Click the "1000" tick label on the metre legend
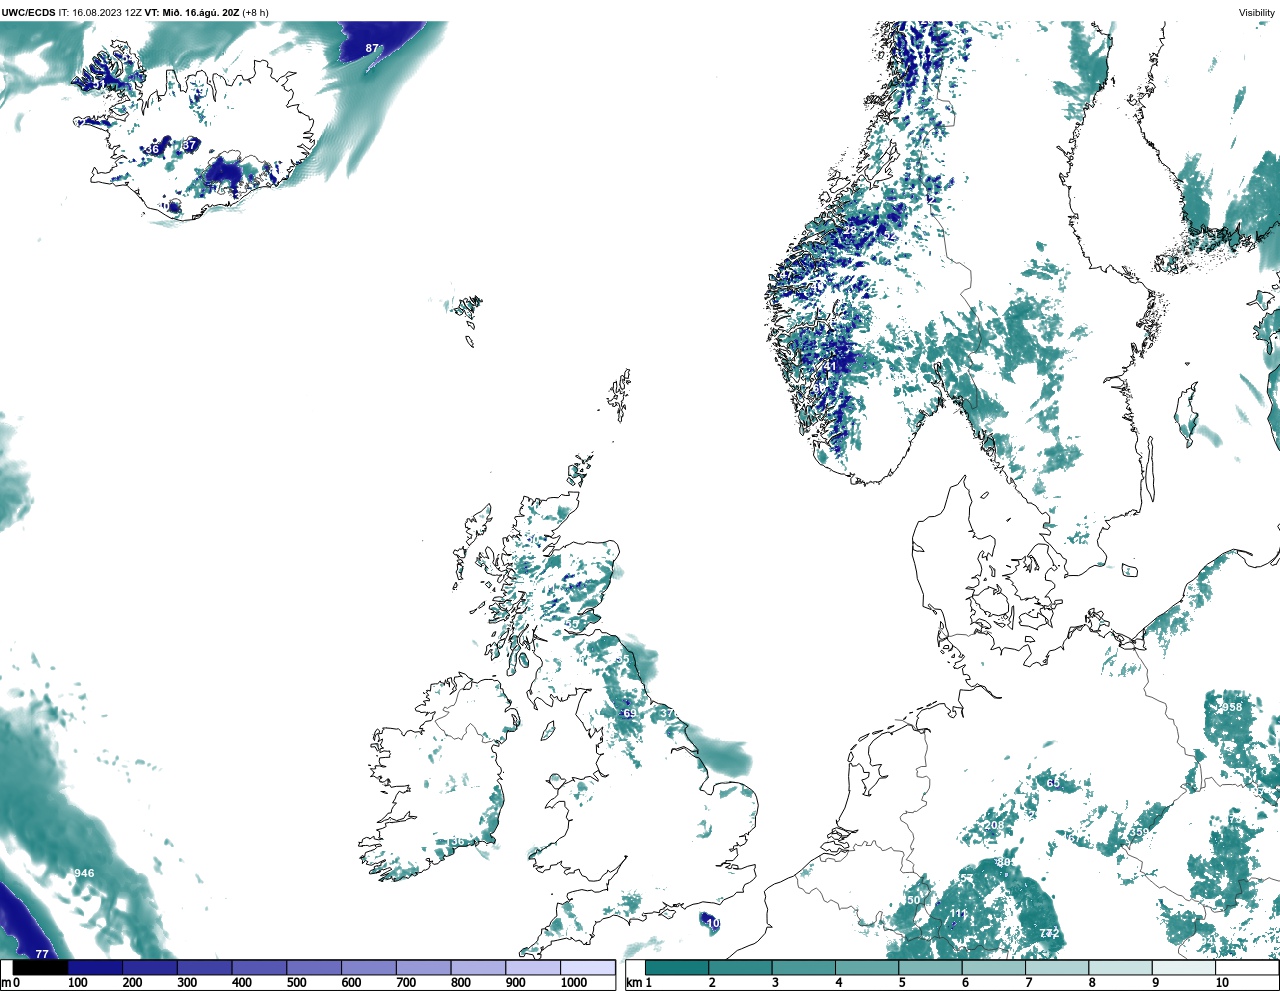This screenshot has width=1280, height=991. click(574, 983)
